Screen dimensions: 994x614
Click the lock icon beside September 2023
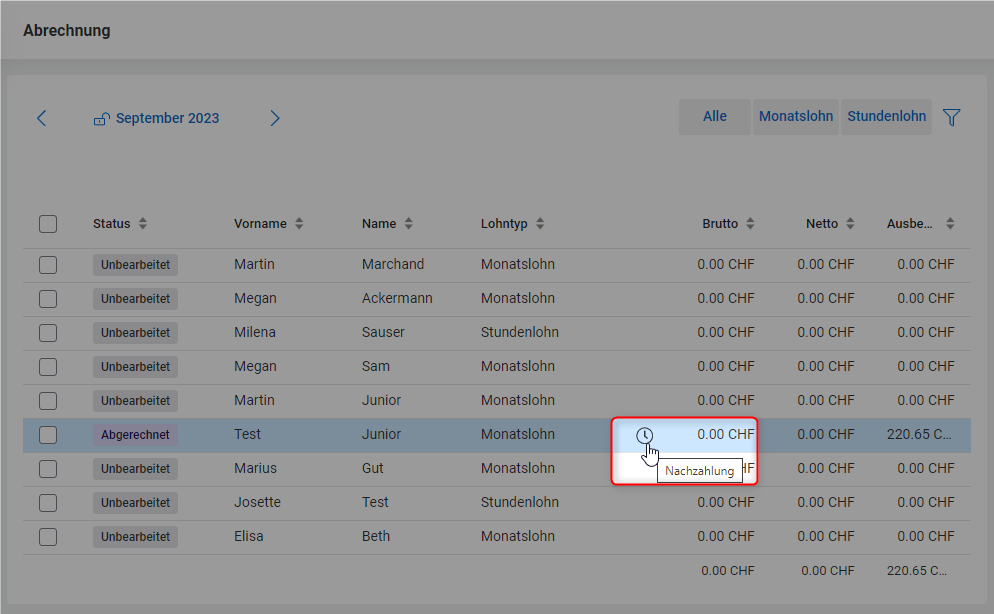[101, 119]
